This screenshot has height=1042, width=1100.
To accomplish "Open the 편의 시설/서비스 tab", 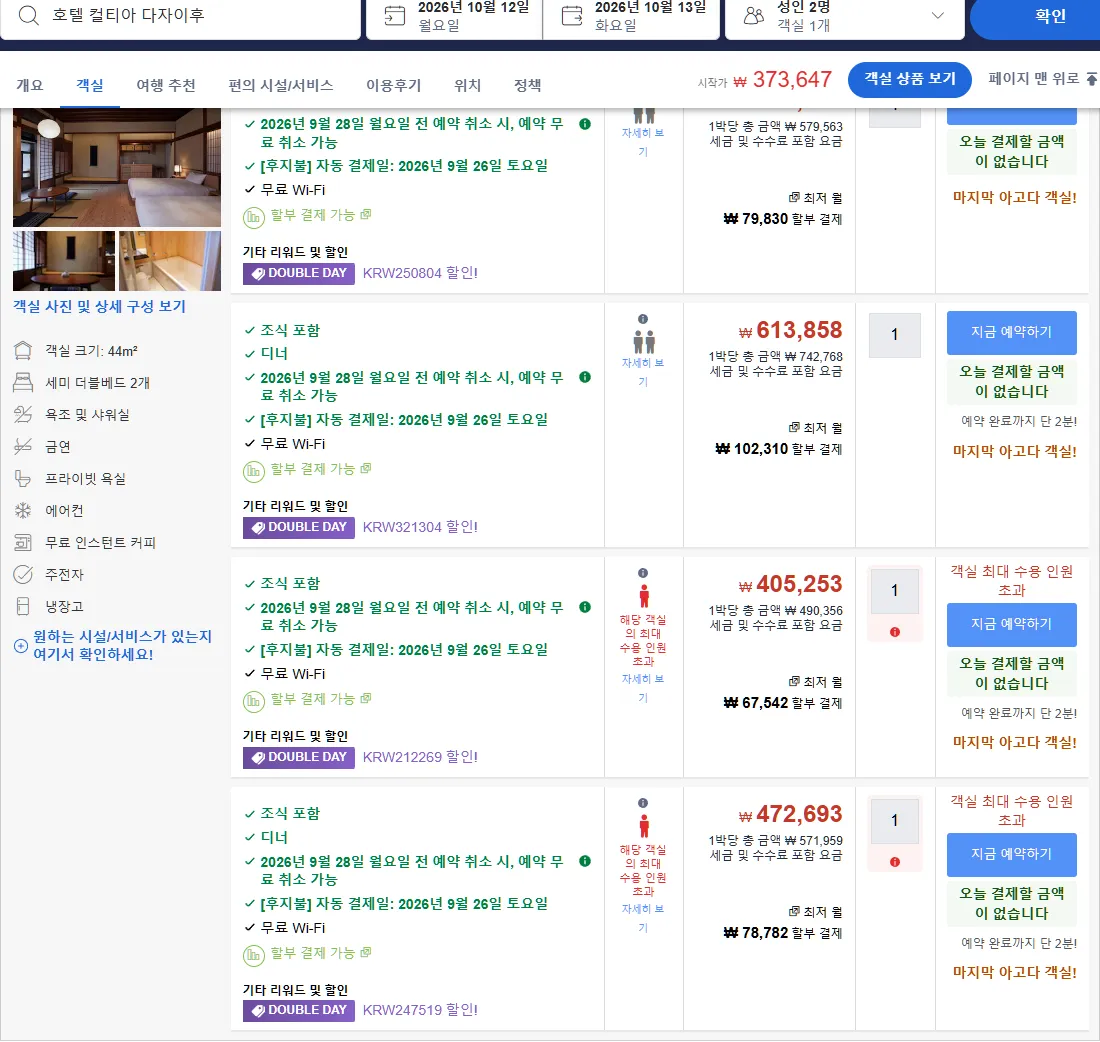I will 281,85.
